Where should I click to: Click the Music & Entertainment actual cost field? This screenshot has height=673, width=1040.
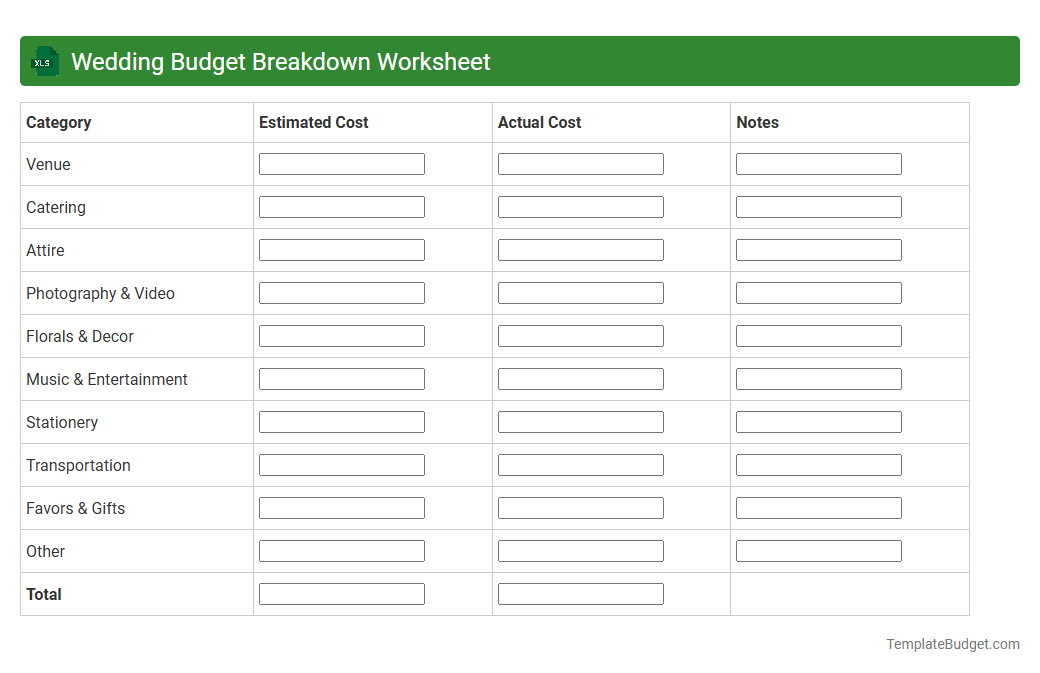(580, 378)
